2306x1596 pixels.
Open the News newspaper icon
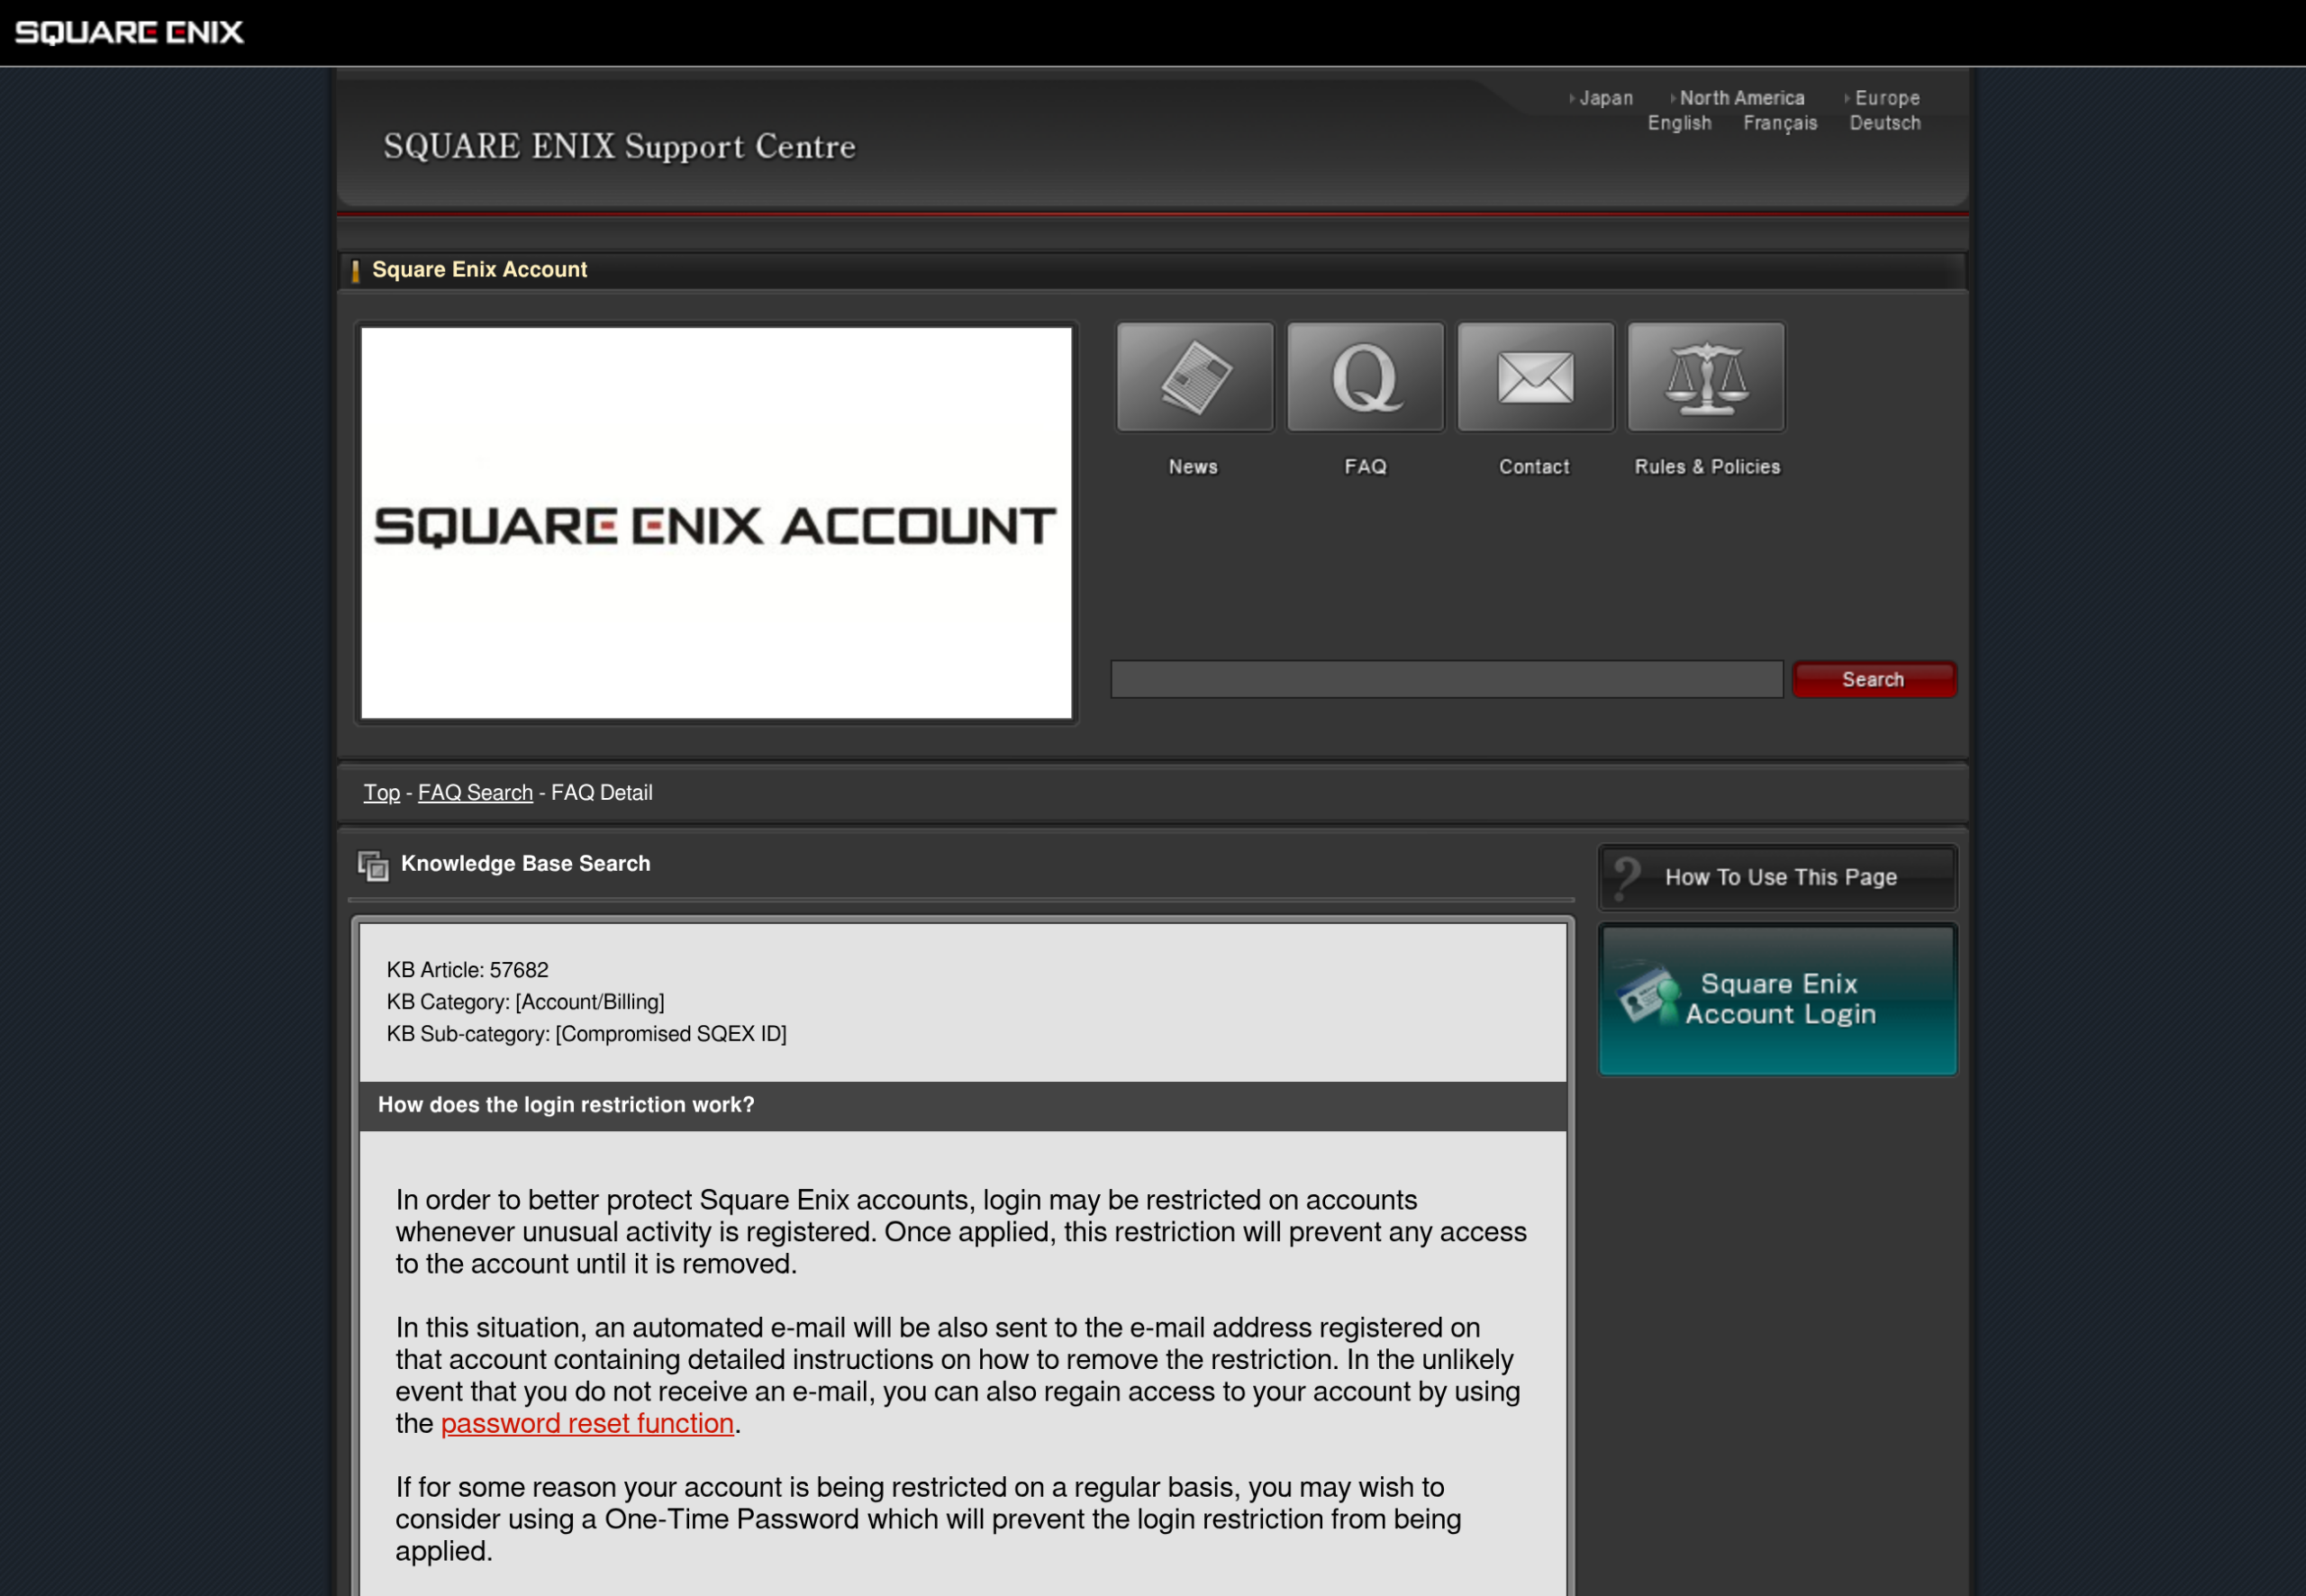click(x=1195, y=377)
